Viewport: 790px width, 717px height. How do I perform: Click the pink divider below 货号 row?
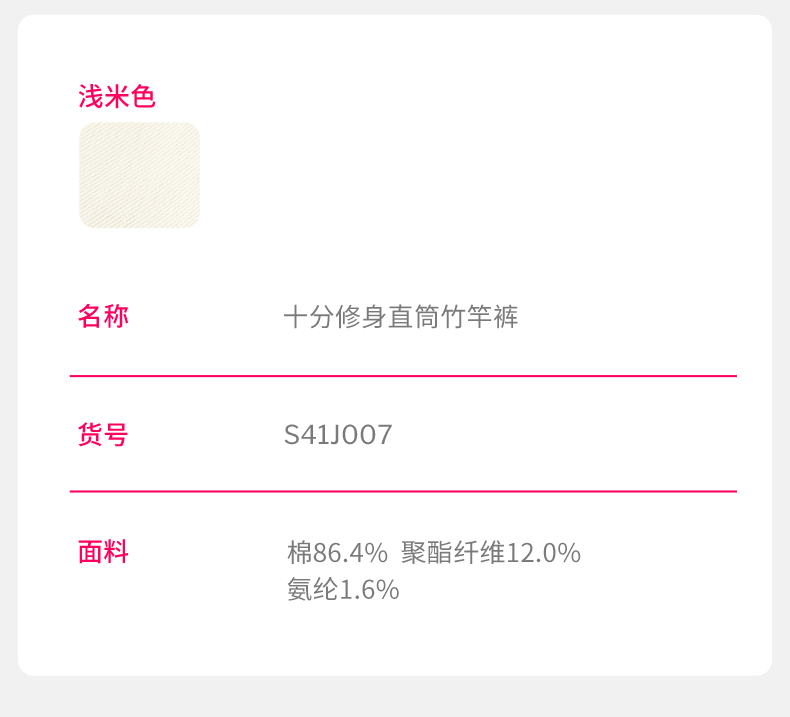pos(403,491)
